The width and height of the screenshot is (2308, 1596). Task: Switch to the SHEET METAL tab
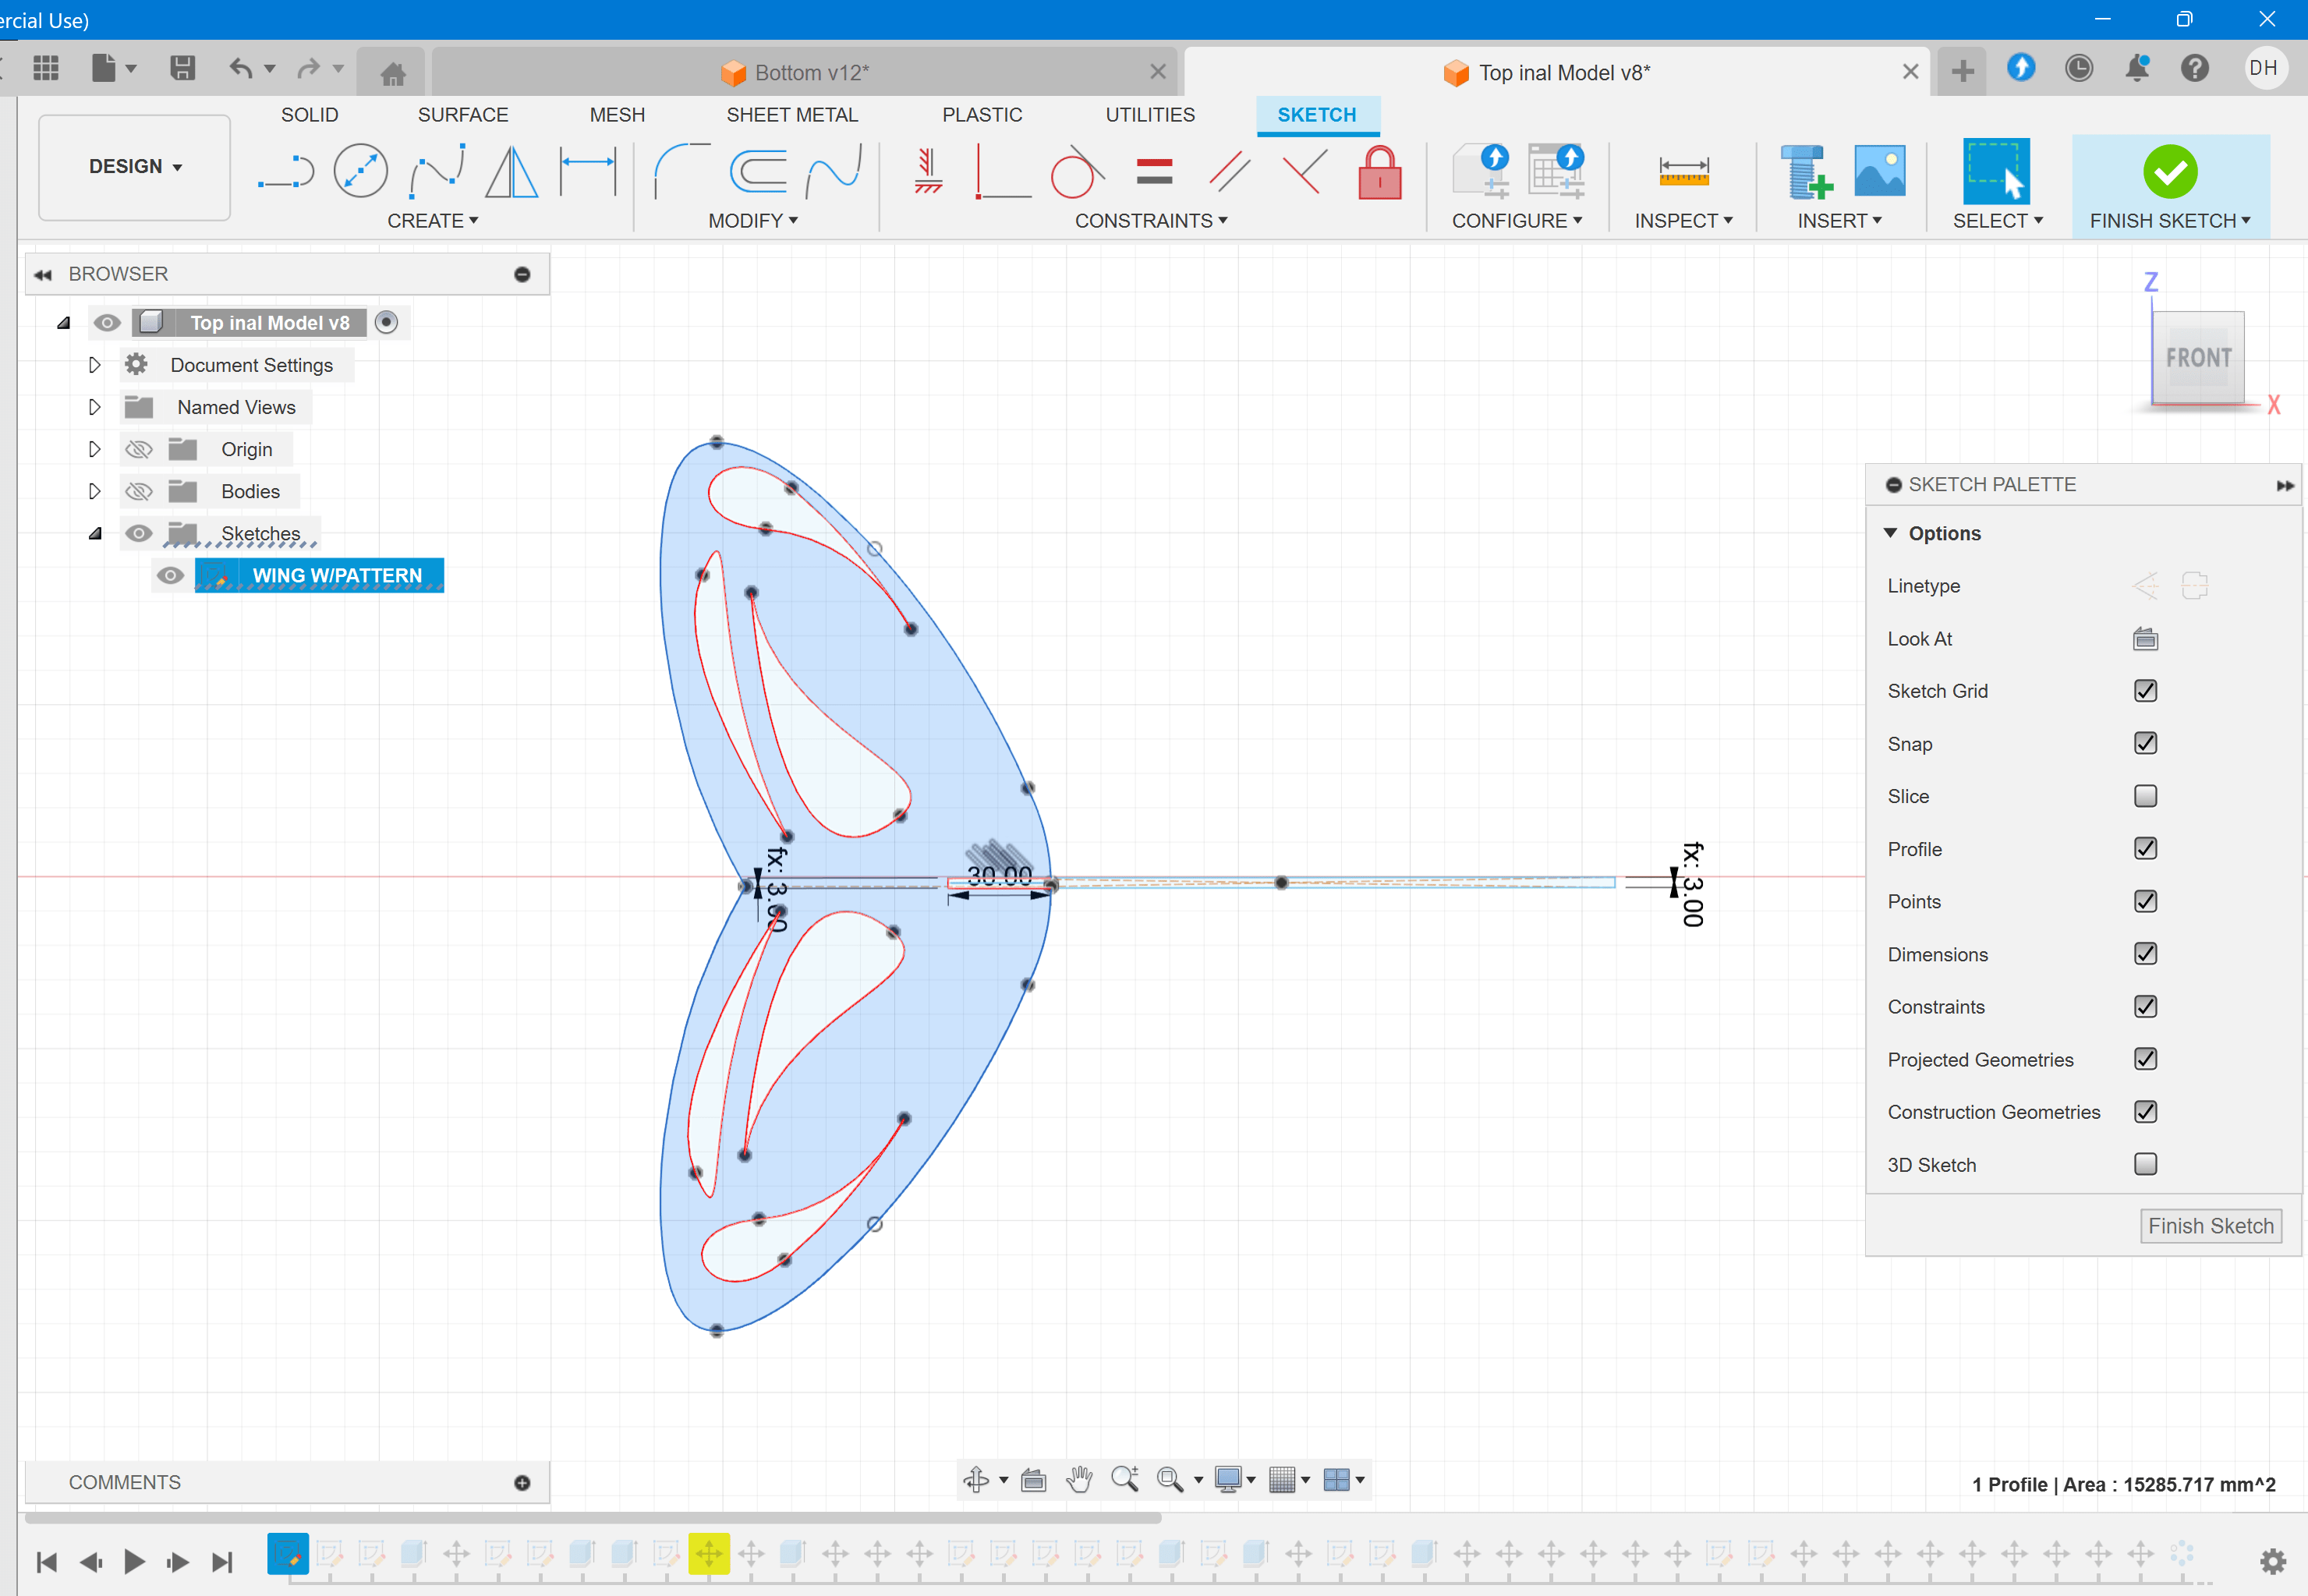792,115
